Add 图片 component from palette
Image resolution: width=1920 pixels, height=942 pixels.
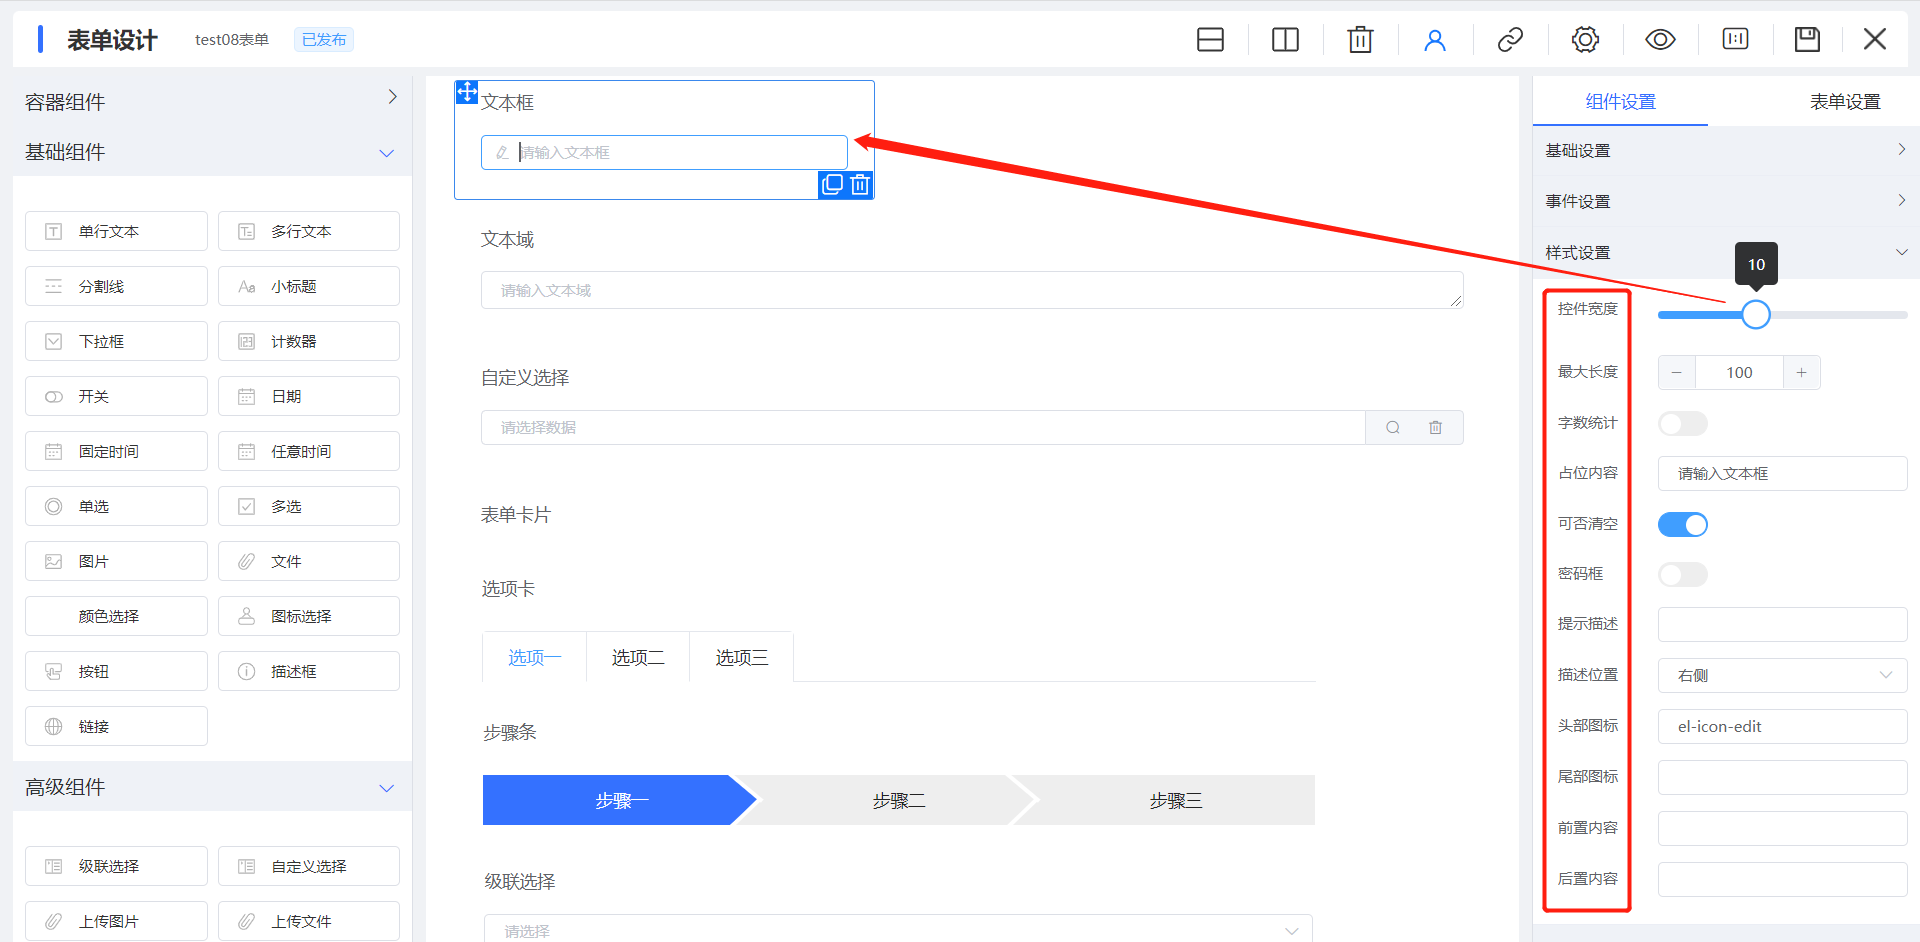(x=116, y=561)
